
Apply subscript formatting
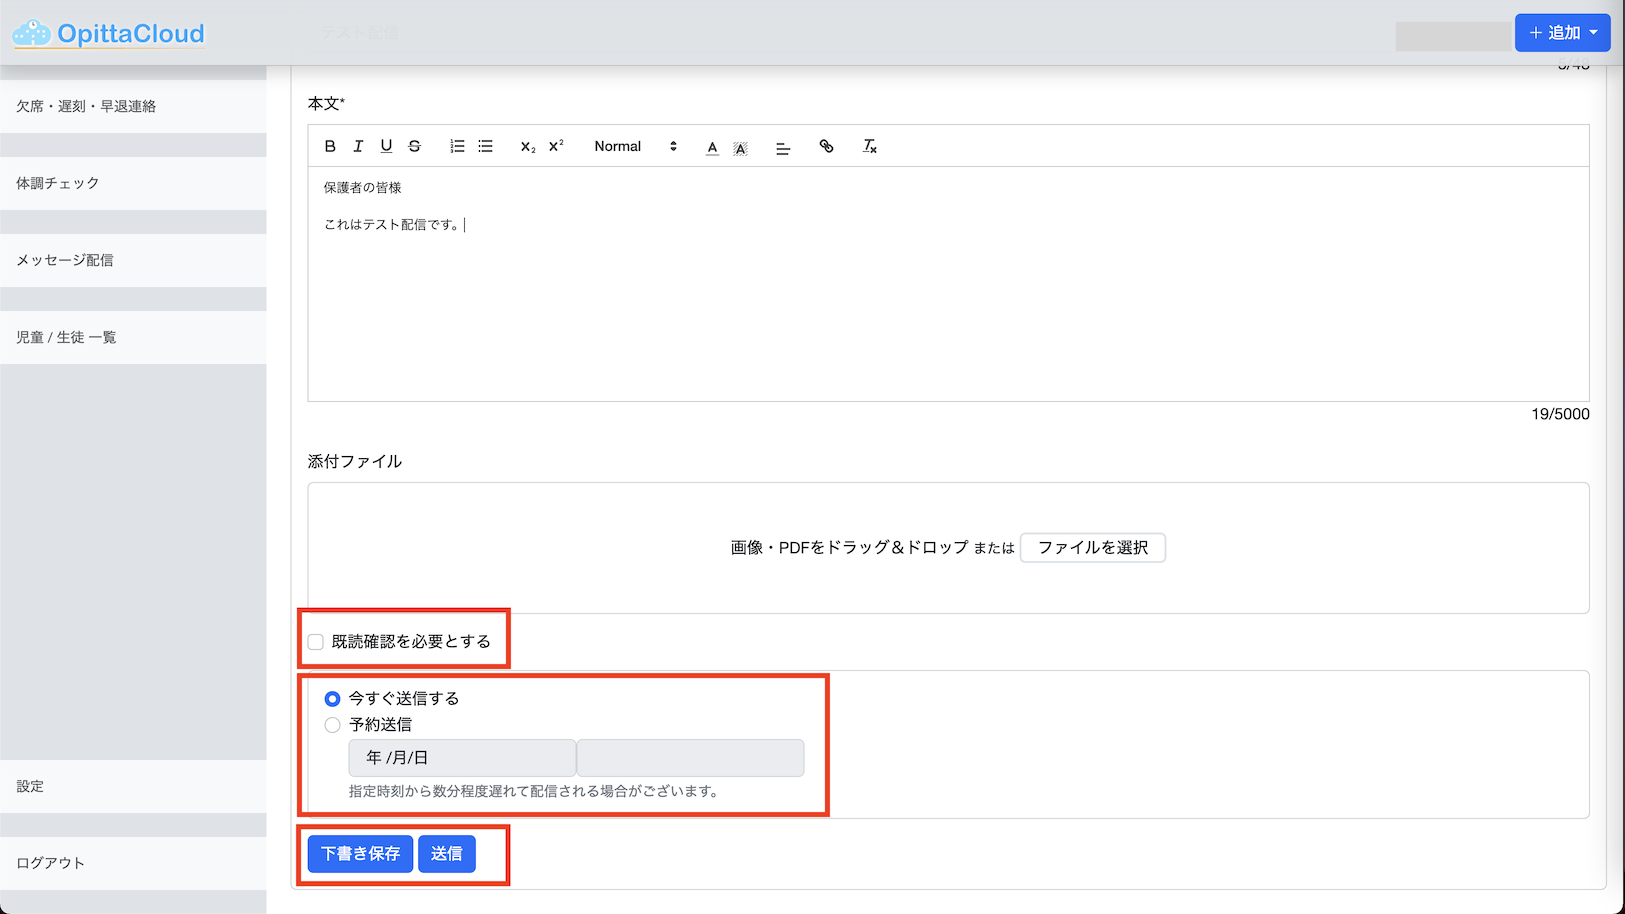[528, 146]
